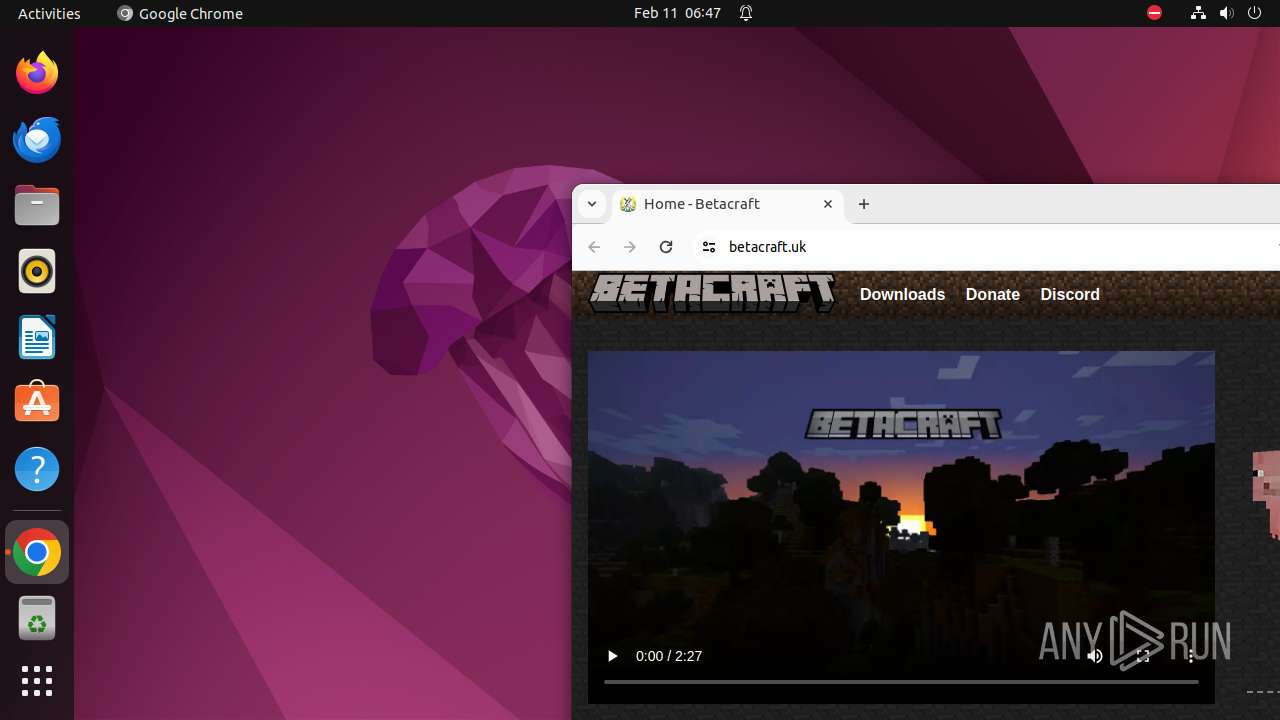1280x720 pixels.
Task: Go back in Chrome
Action: pos(594,247)
